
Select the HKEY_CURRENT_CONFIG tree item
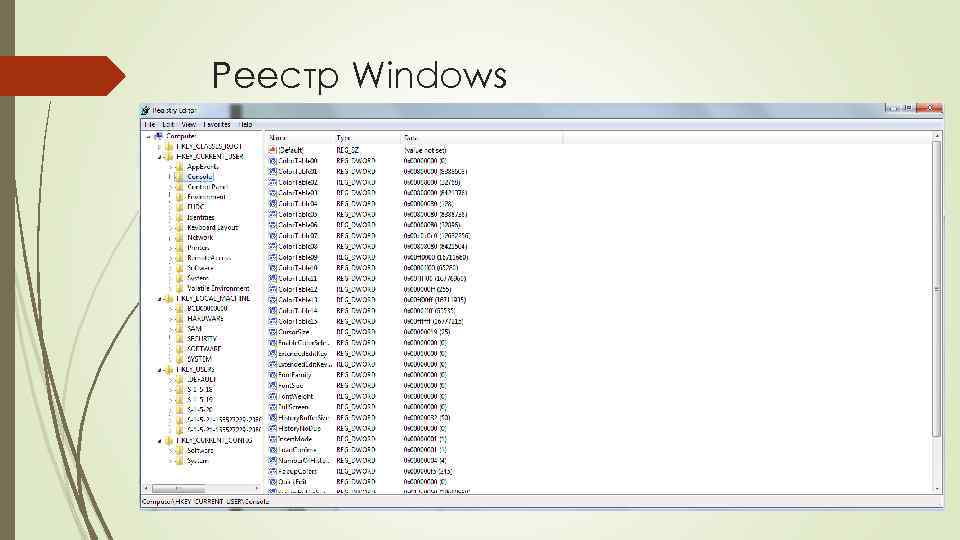coord(214,441)
